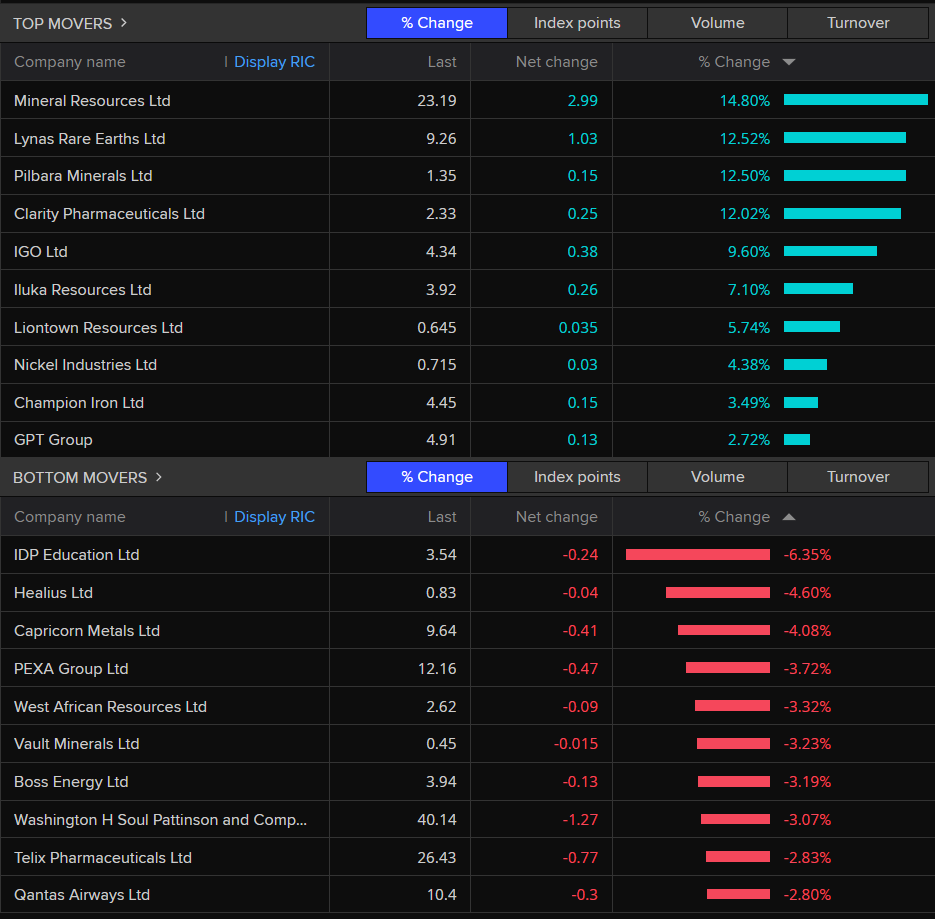Click the 12.02% change value
Viewport: 935px width, 919px height.
[x=745, y=214]
